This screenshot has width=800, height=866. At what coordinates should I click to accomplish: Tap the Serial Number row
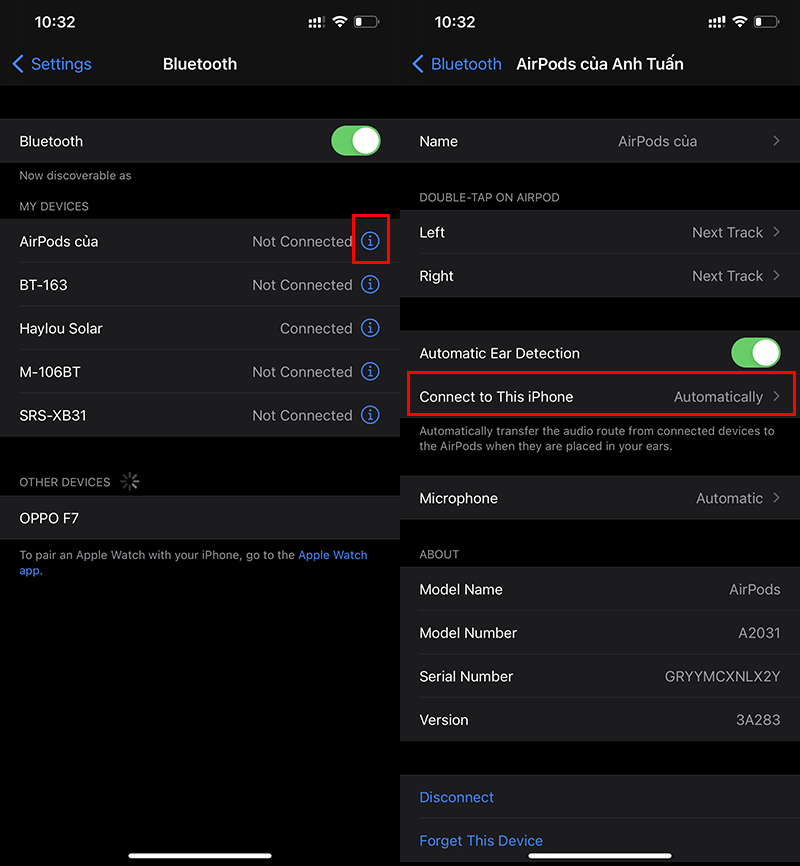click(600, 677)
